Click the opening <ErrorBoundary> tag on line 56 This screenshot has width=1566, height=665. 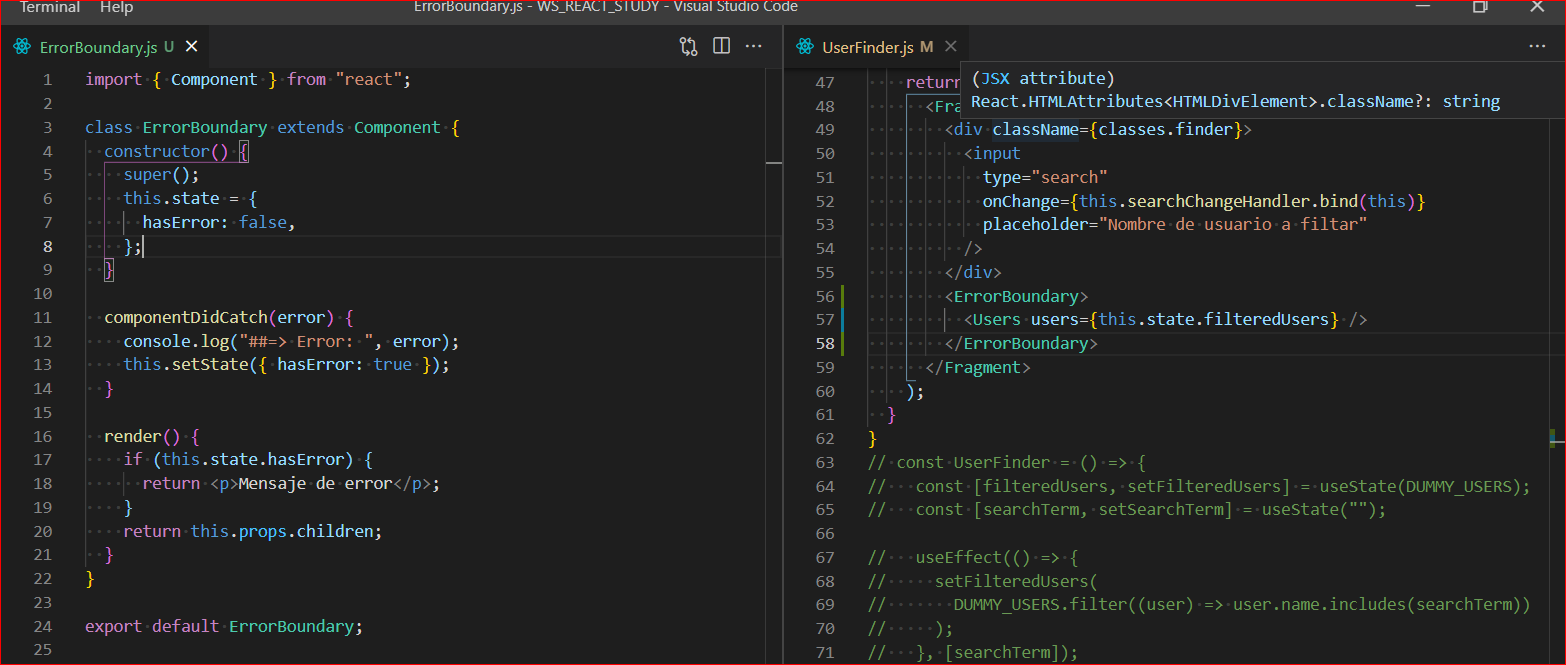point(1016,296)
